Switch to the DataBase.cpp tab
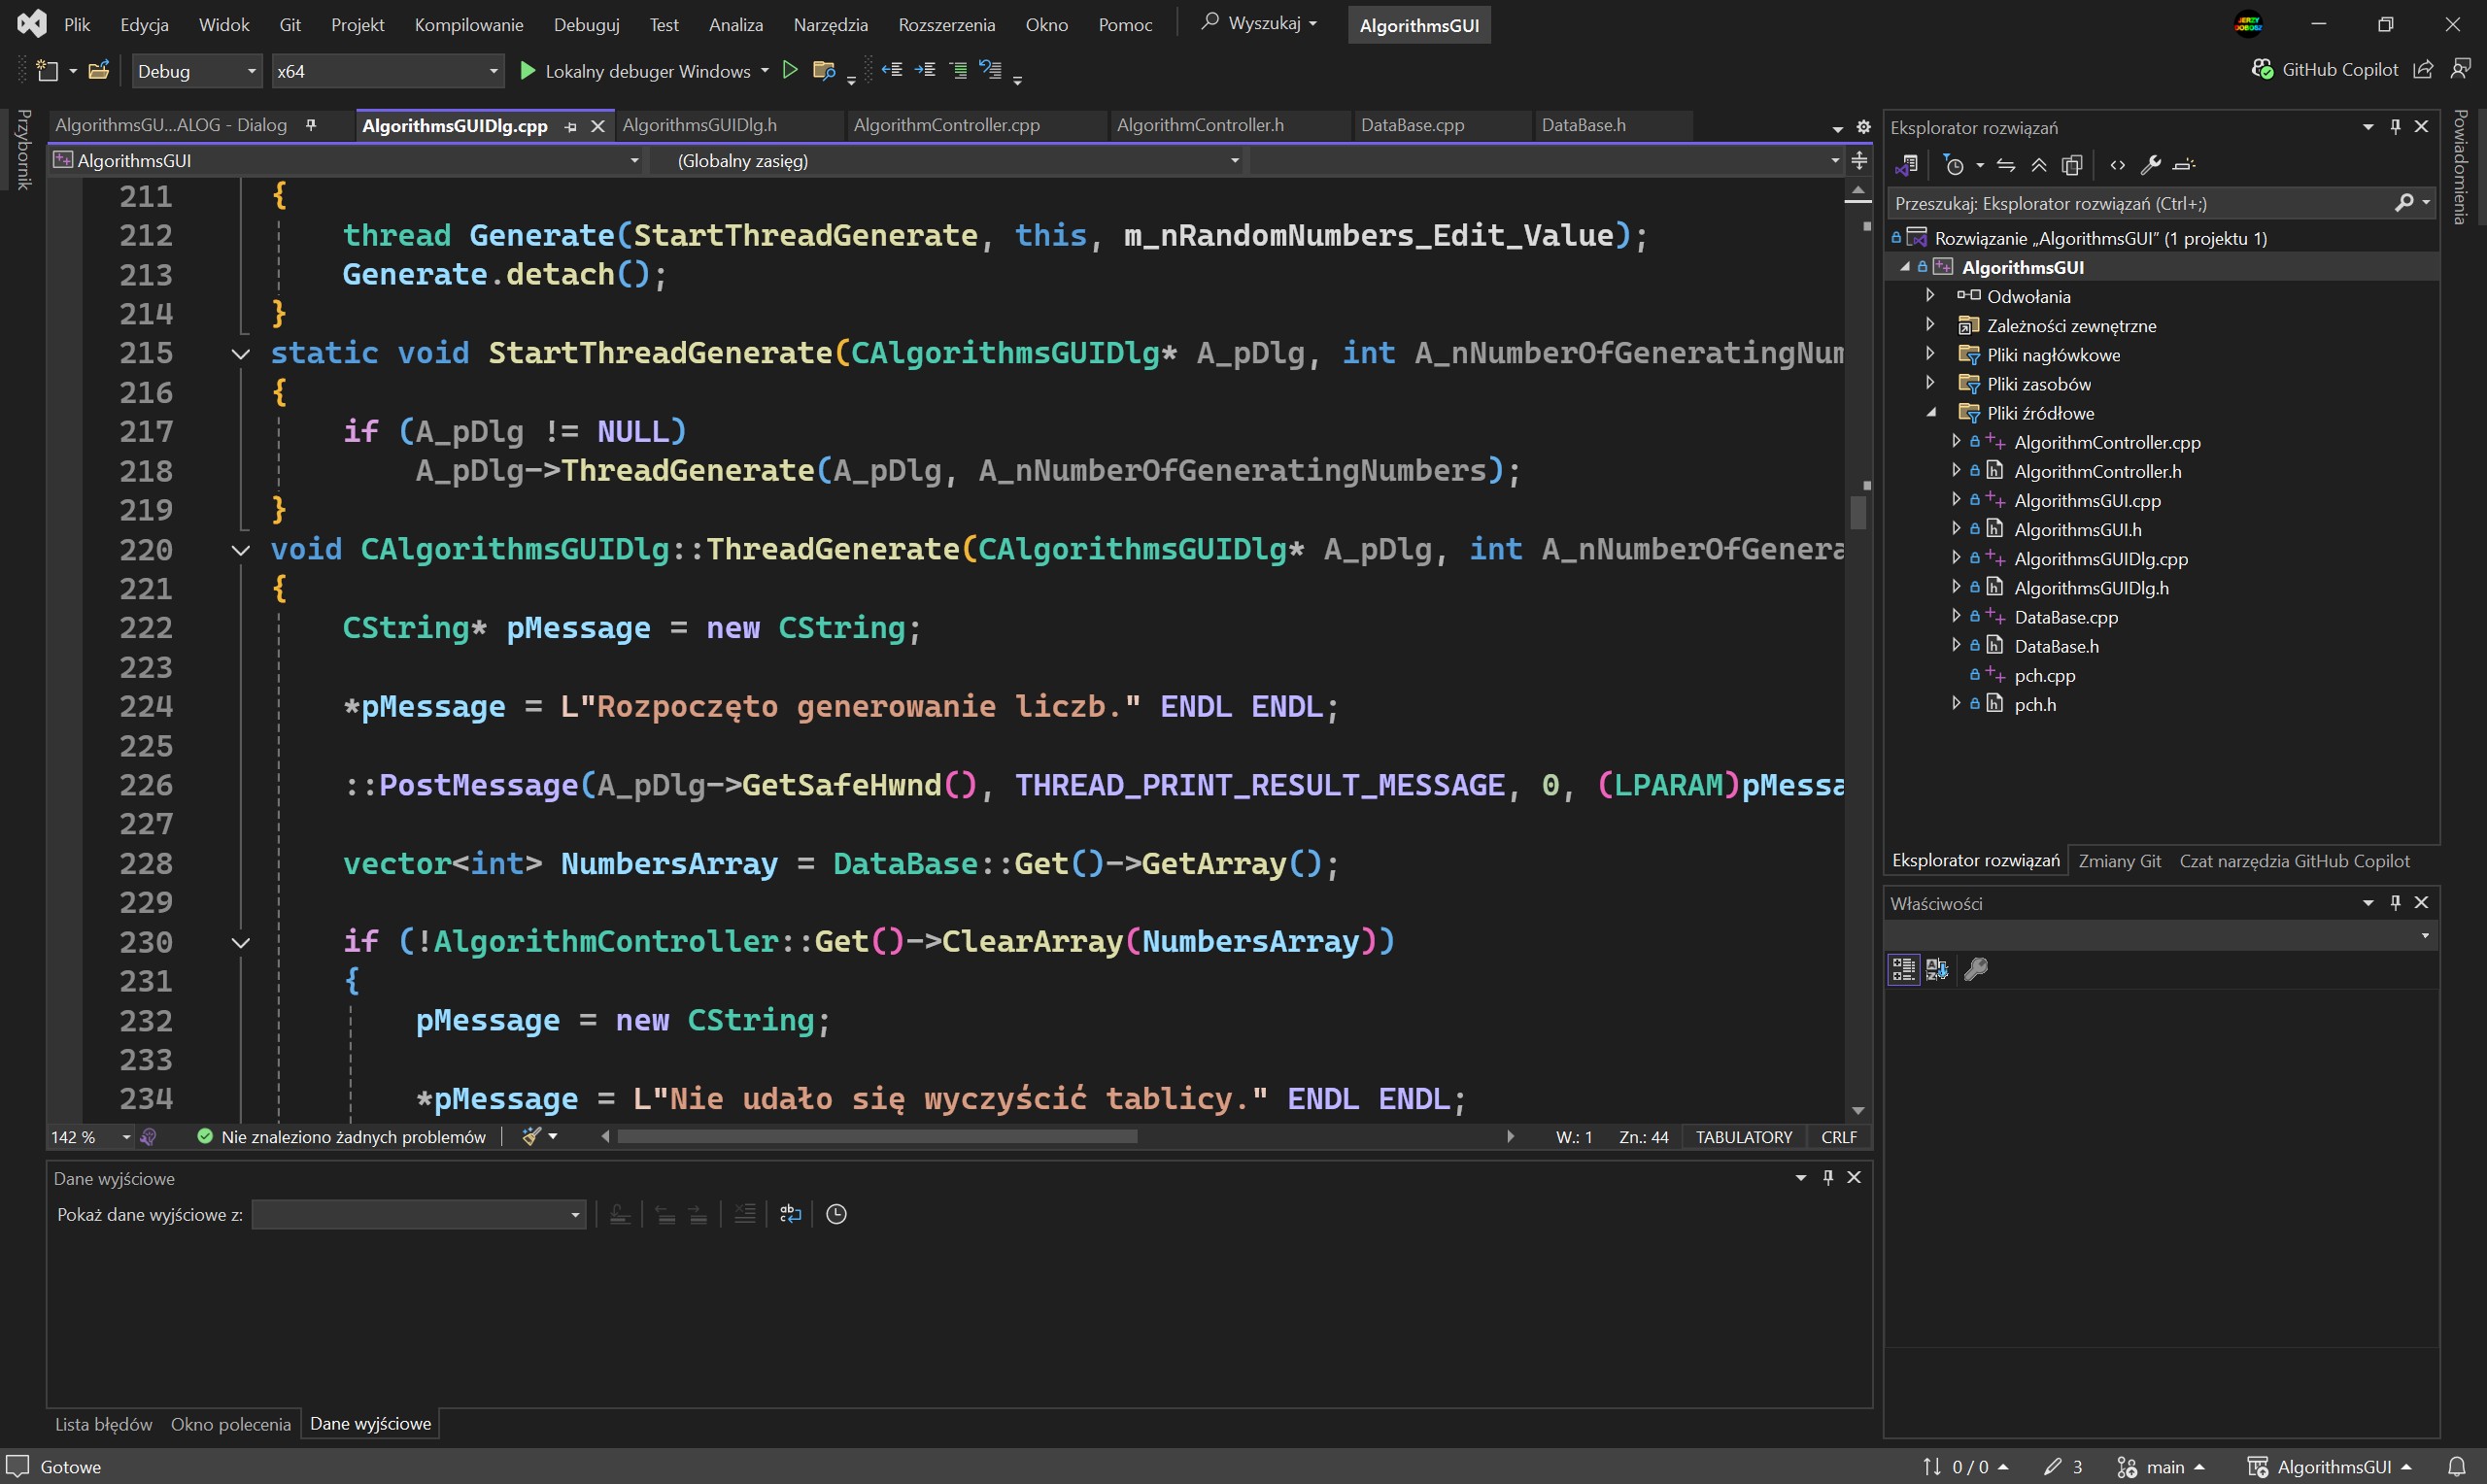 (1412, 125)
